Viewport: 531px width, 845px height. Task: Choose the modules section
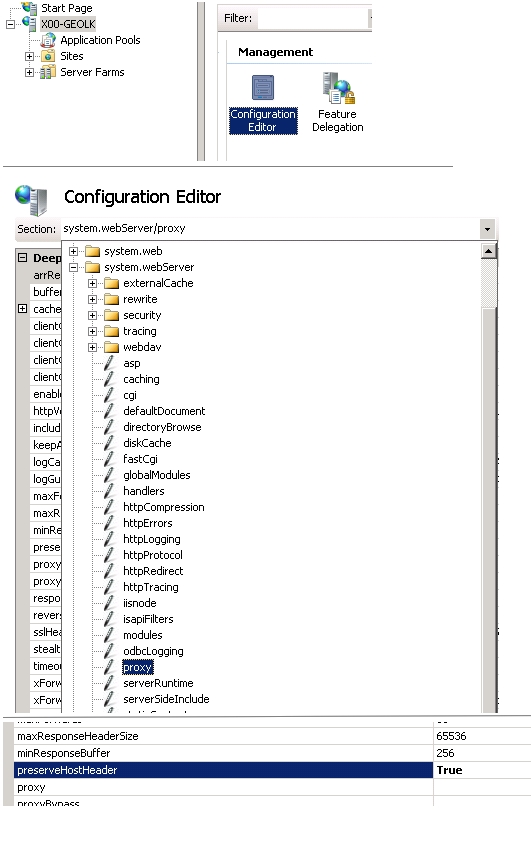[x=142, y=635]
